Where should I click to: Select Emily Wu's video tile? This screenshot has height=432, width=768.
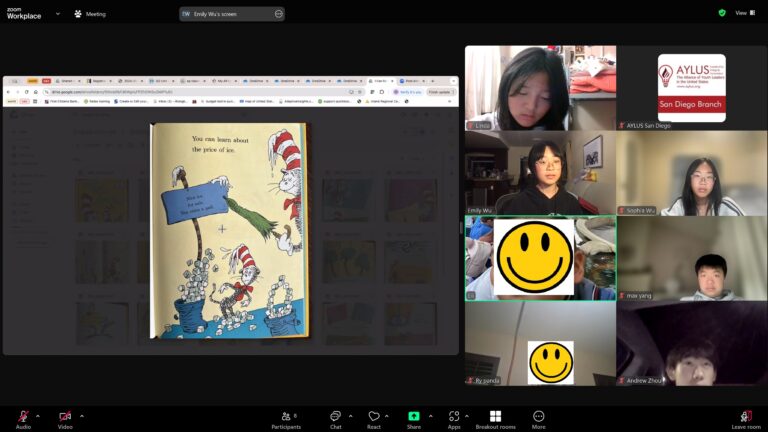[540, 173]
